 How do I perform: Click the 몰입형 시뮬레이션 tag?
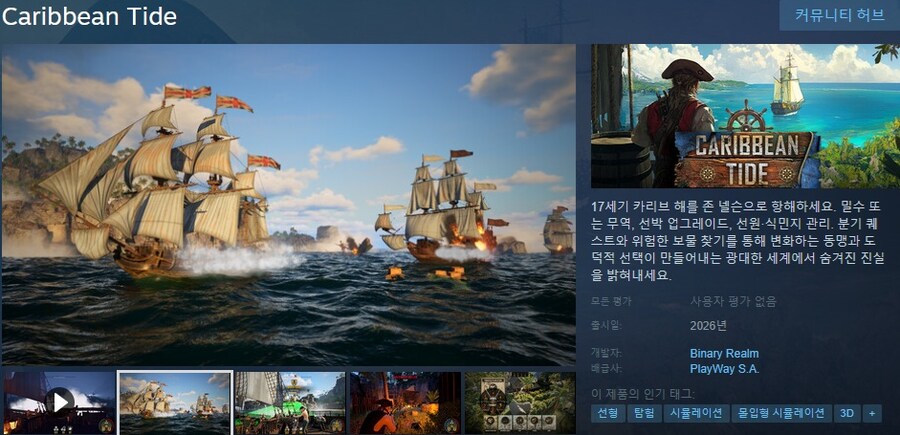[782, 413]
